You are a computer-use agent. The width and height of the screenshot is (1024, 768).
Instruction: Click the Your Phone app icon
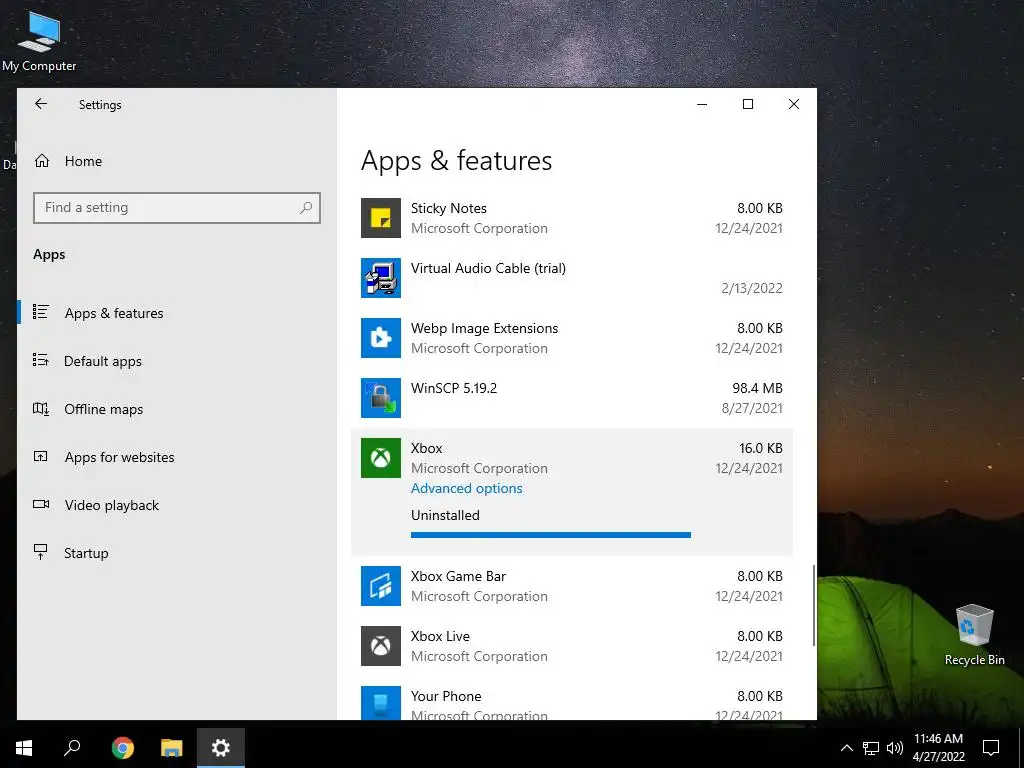[x=381, y=703]
